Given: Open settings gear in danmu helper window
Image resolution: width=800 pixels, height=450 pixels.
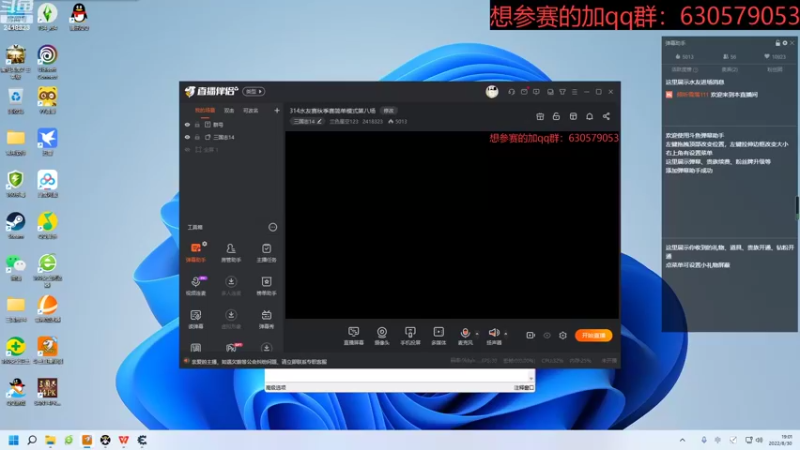Looking at the screenshot, I should (785, 43).
